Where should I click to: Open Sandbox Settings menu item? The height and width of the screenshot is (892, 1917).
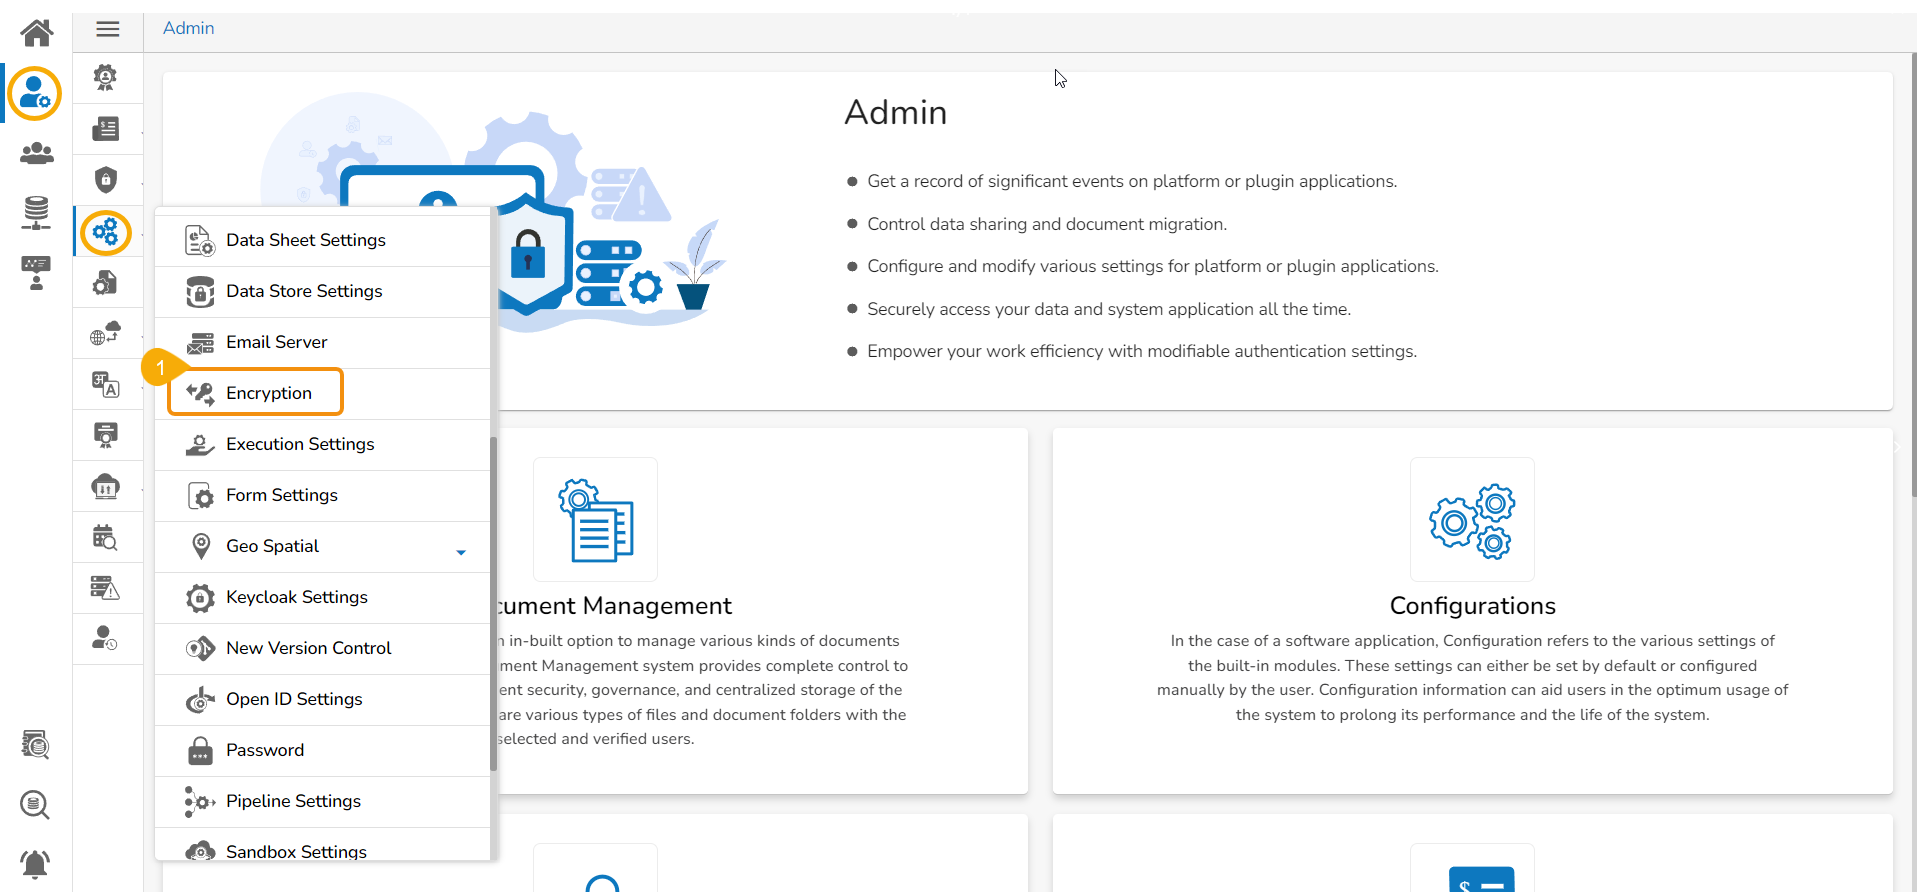[x=322, y=846]
